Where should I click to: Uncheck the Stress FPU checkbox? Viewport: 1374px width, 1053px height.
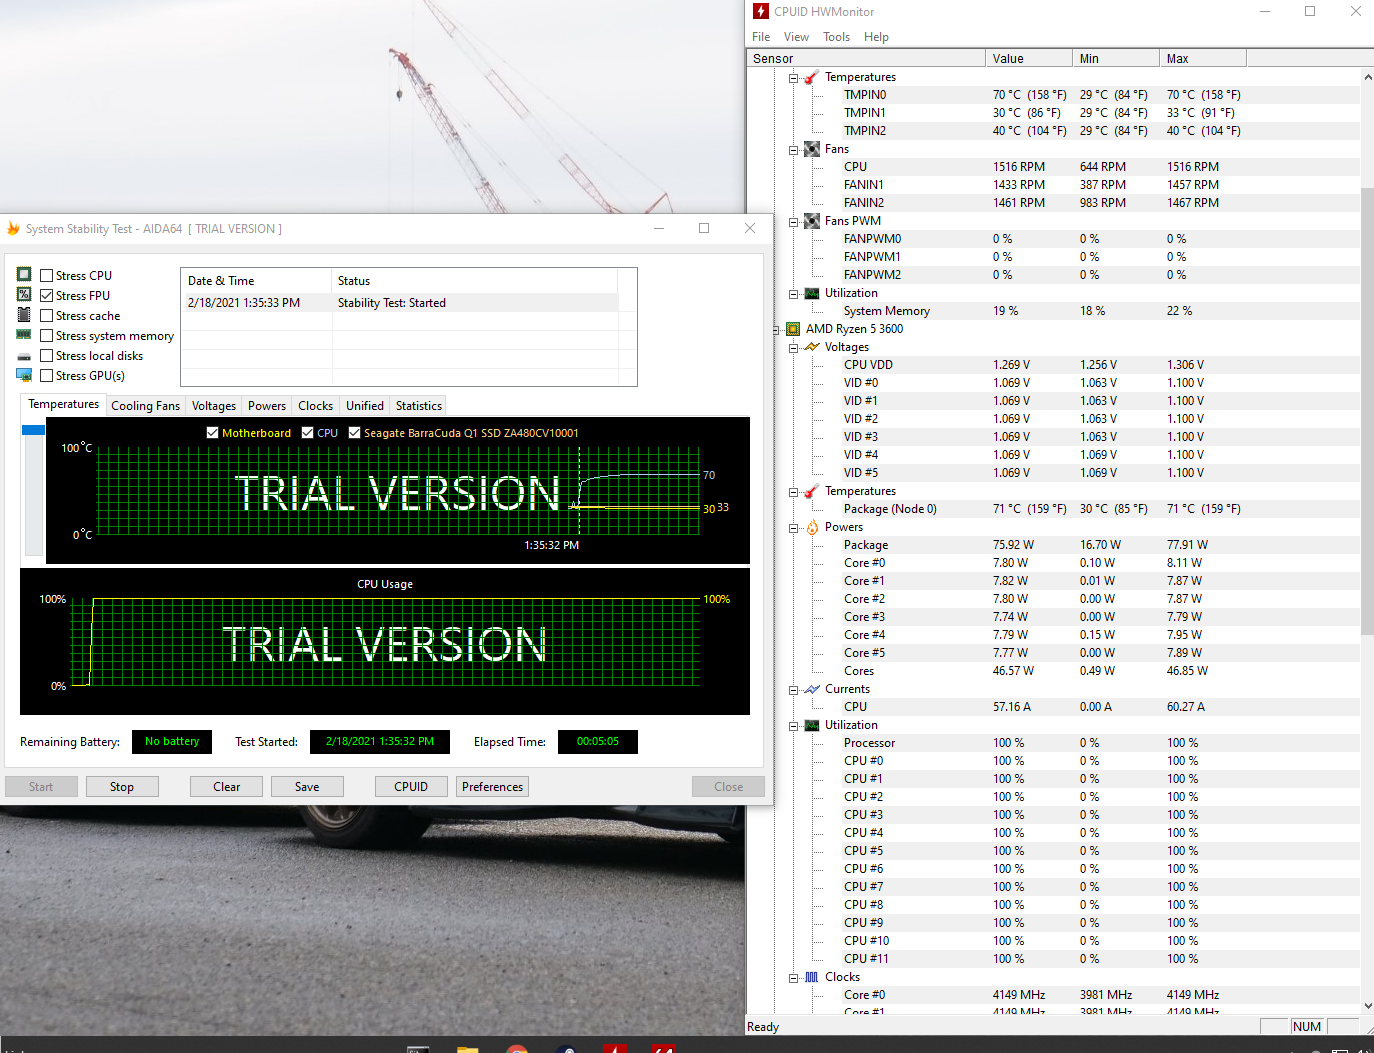coord(46,295)
